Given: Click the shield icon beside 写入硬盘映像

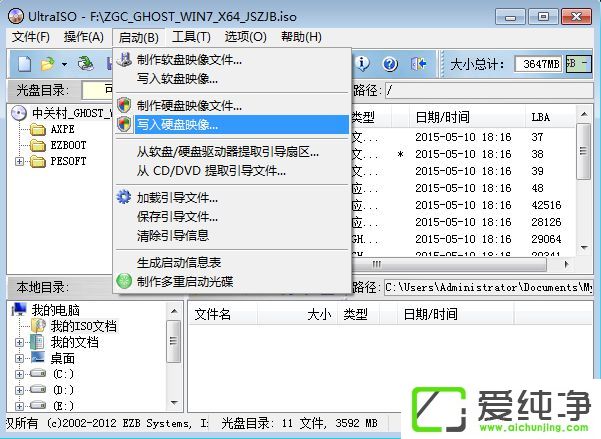Looking at the screenshot, I should pos(124,123).
